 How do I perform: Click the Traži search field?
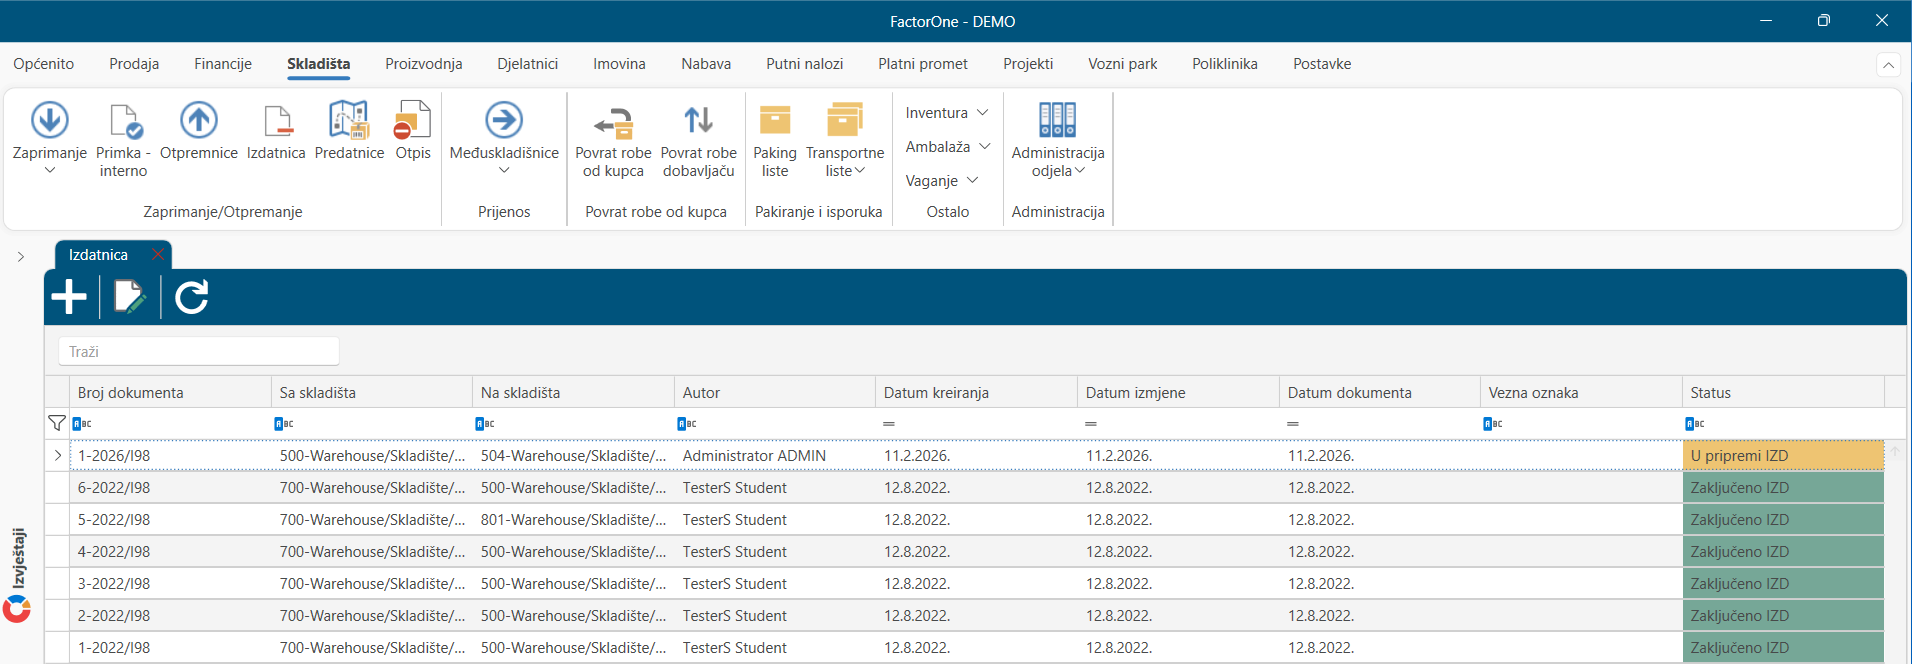pos(199,352)
